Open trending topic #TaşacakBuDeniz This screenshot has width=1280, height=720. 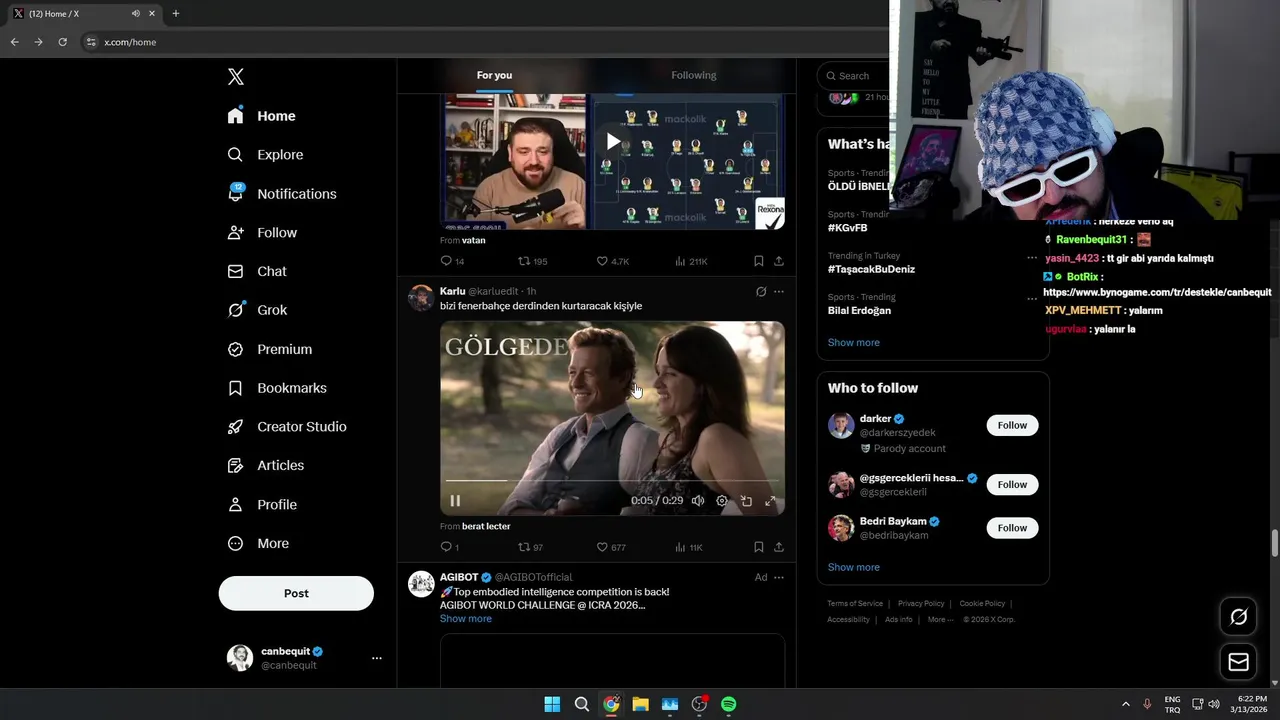(x=871, y=269)
